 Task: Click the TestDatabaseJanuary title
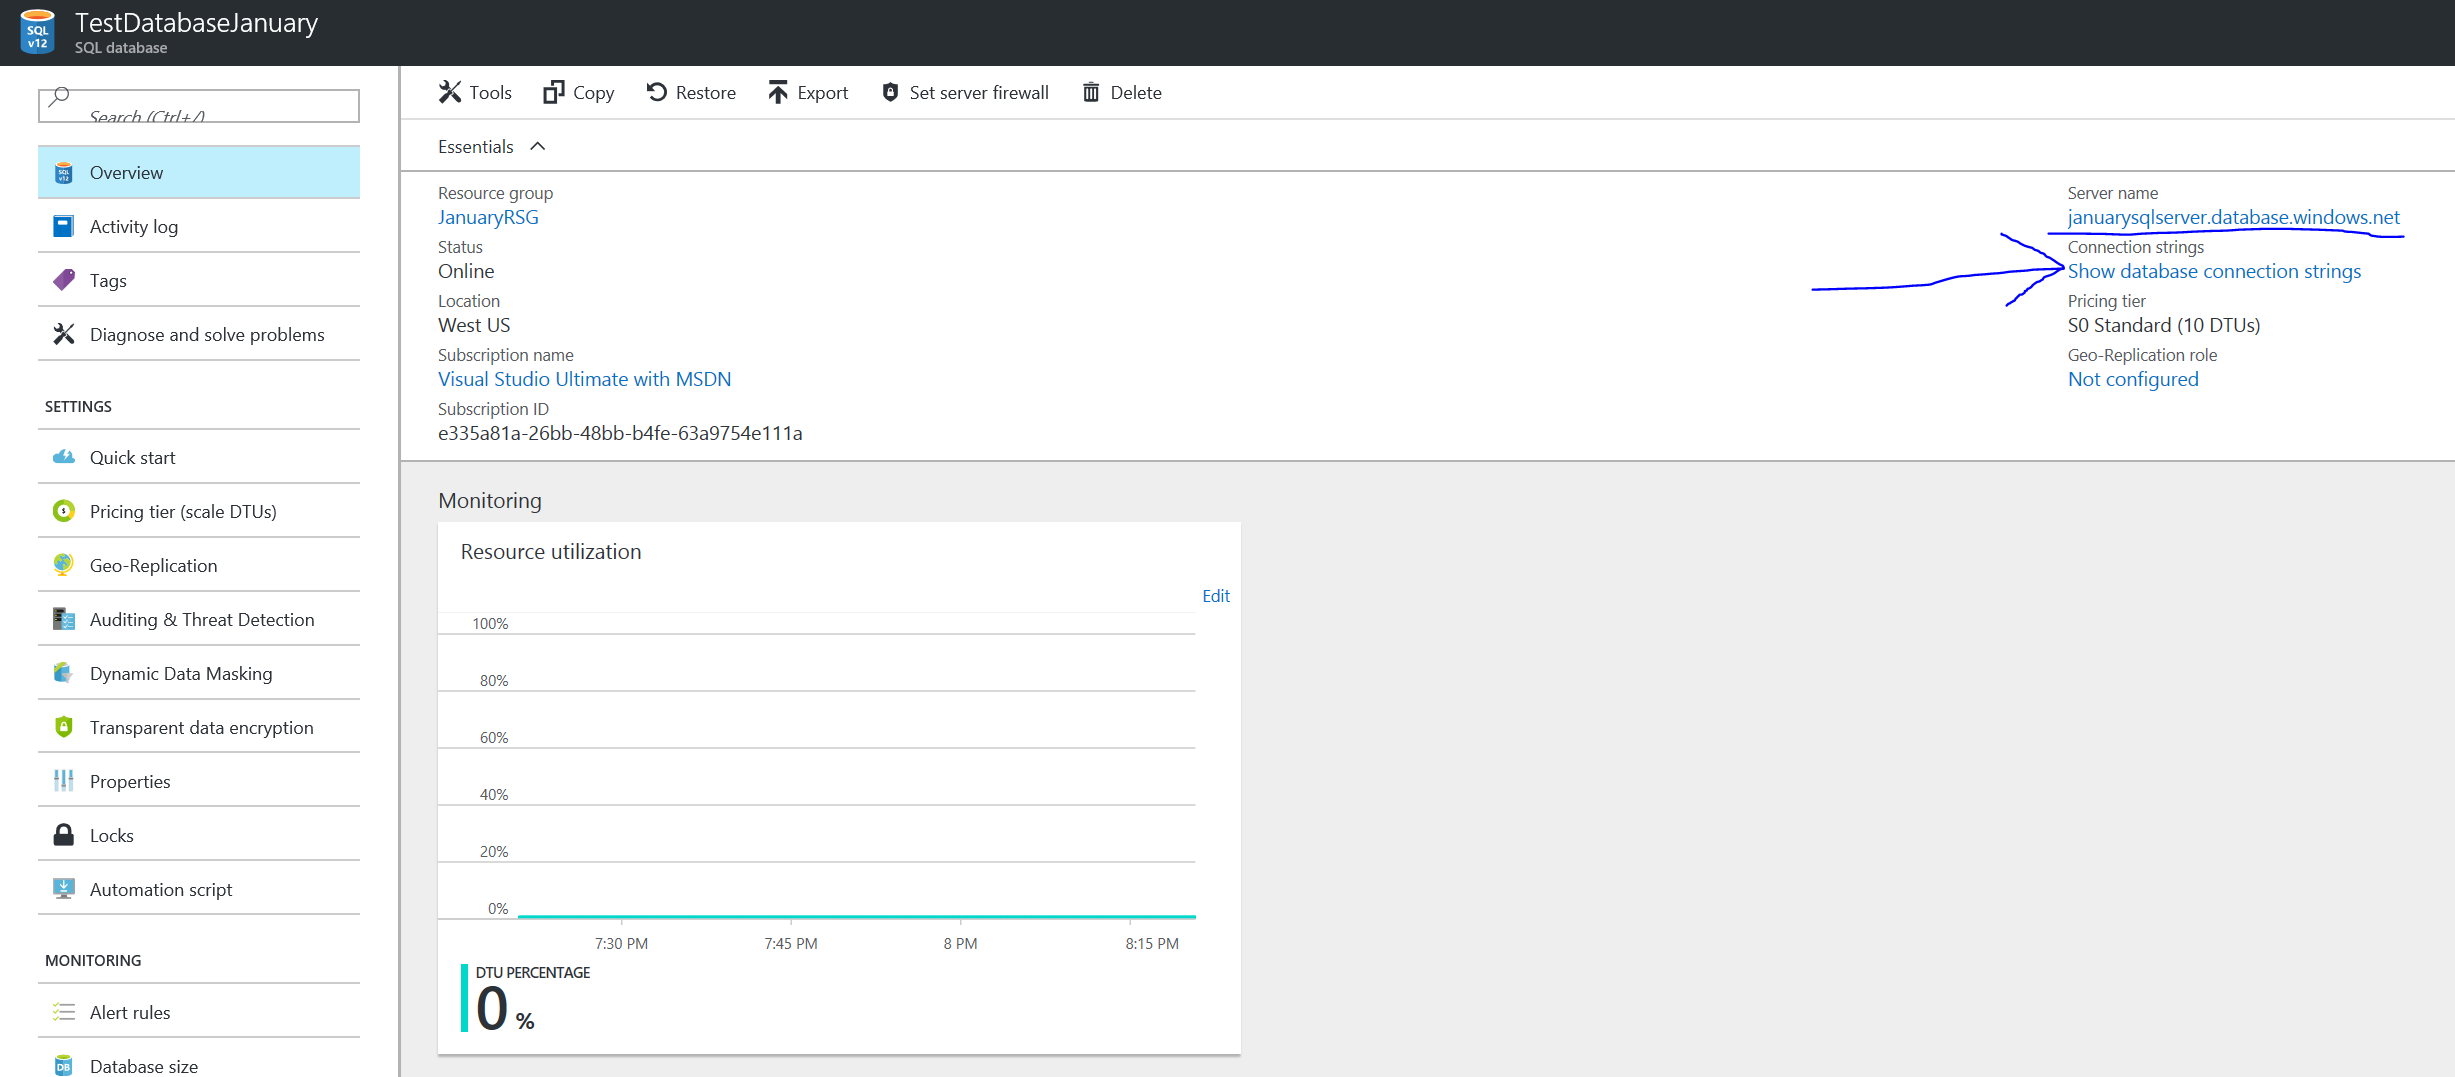[196, 22]
